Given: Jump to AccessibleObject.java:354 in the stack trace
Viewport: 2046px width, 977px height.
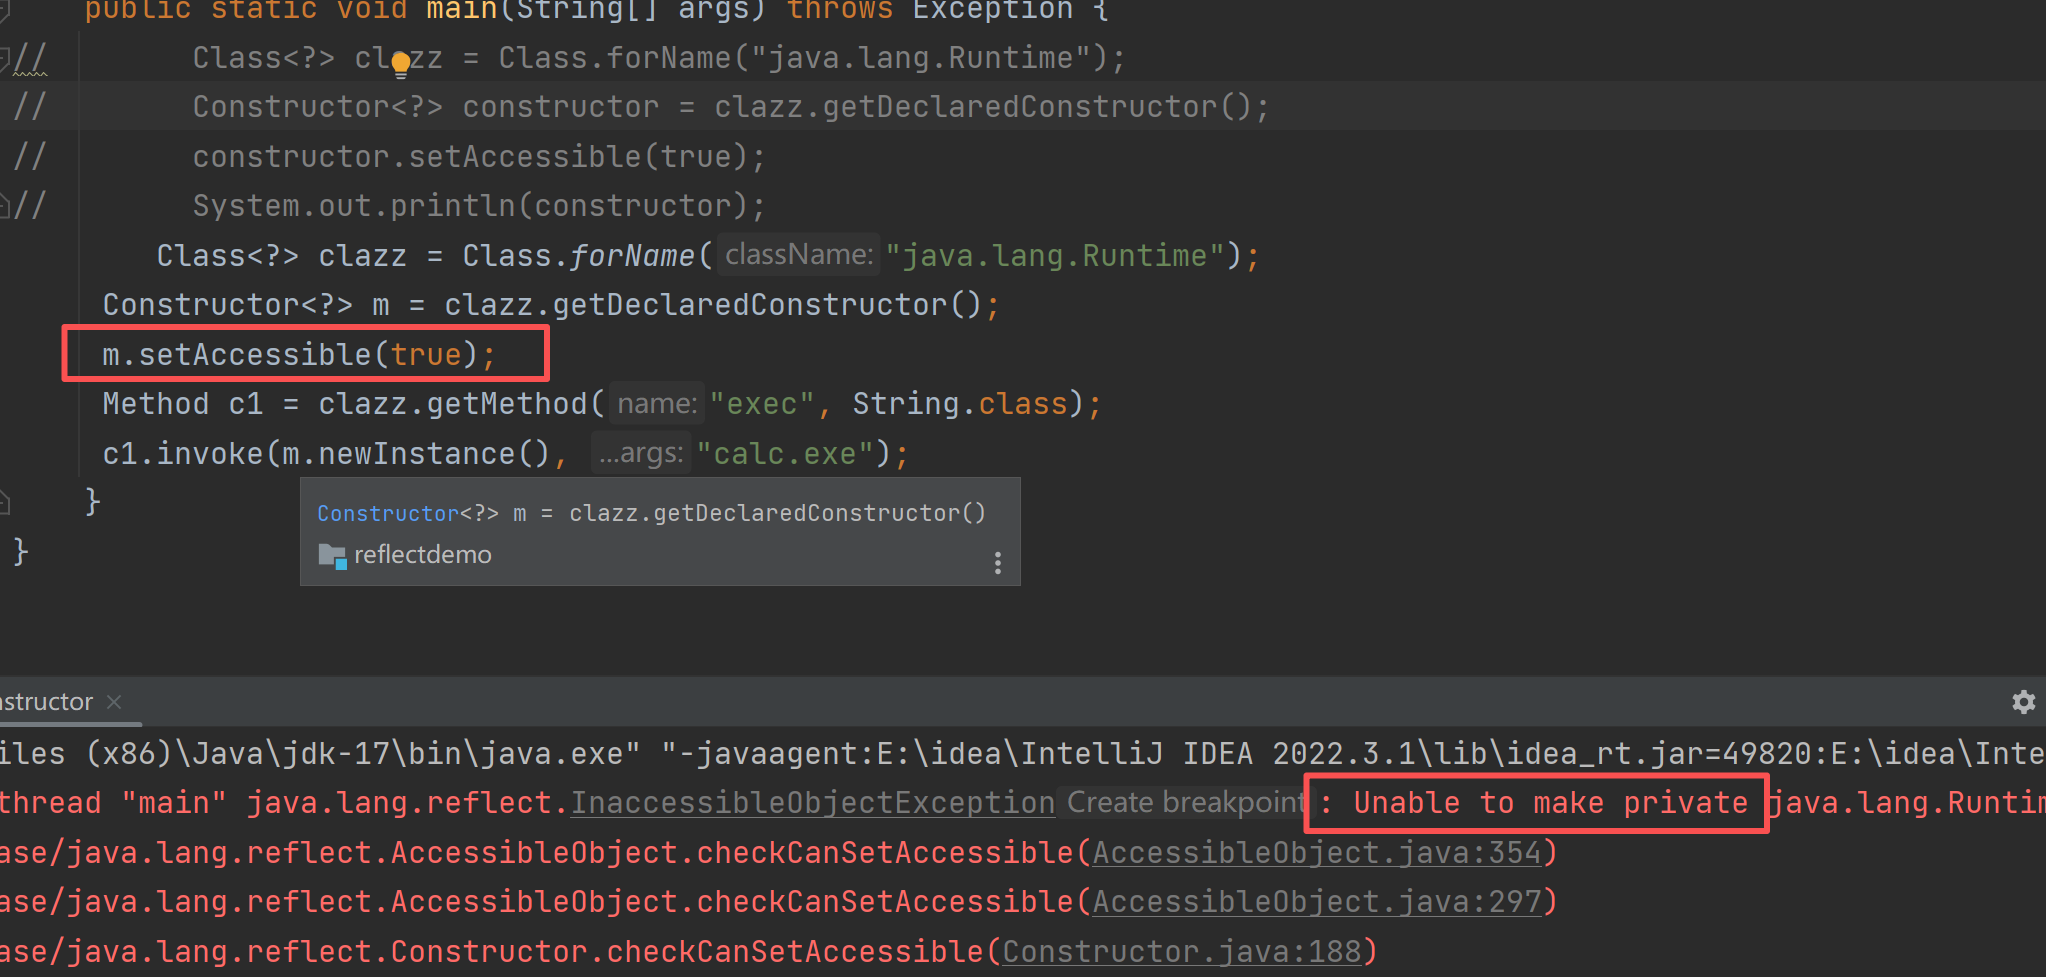Looking at the screenshot, I should click(x=1316, y=853).
